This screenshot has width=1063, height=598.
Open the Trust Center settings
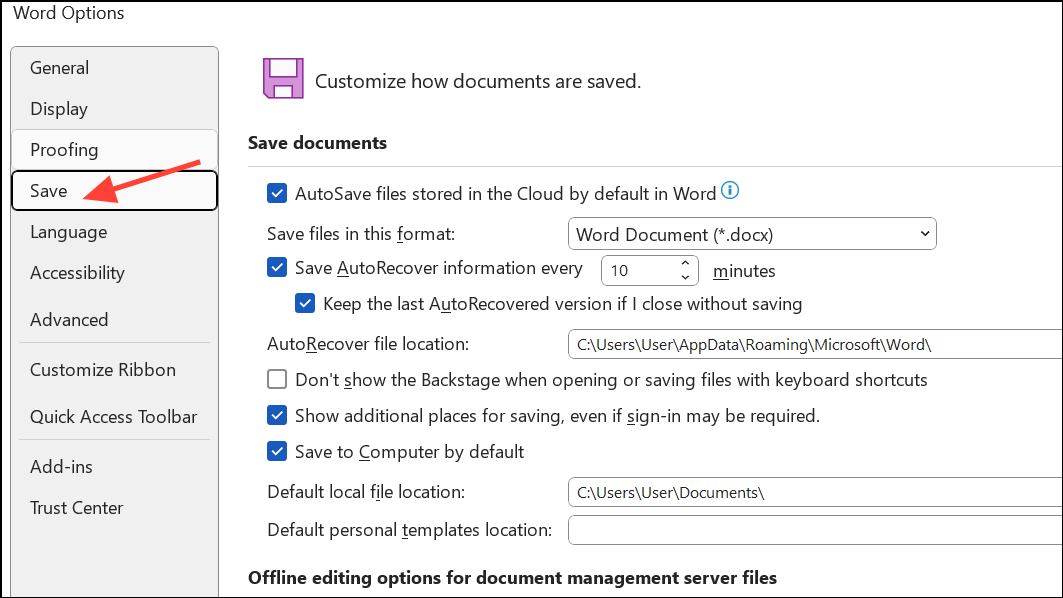pyautogui.click(x=76, y=507)
